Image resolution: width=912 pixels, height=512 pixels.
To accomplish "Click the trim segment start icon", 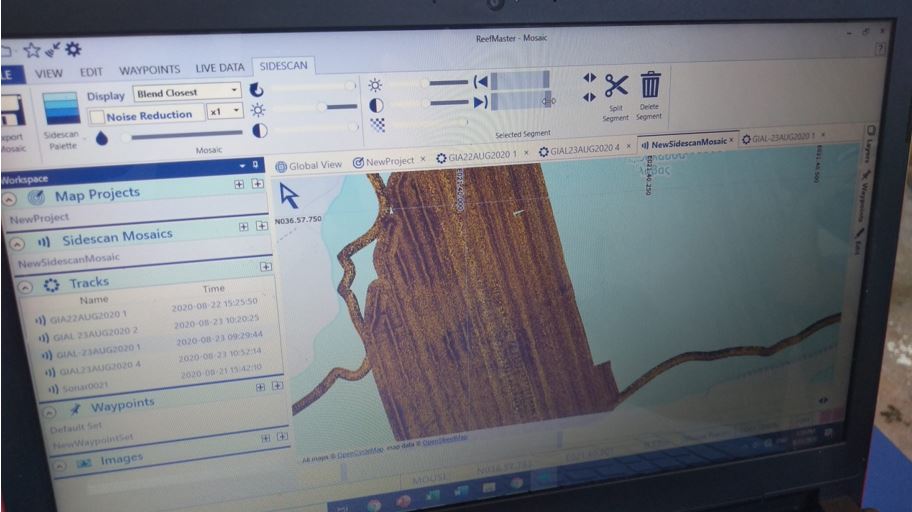I will point(481,81).
